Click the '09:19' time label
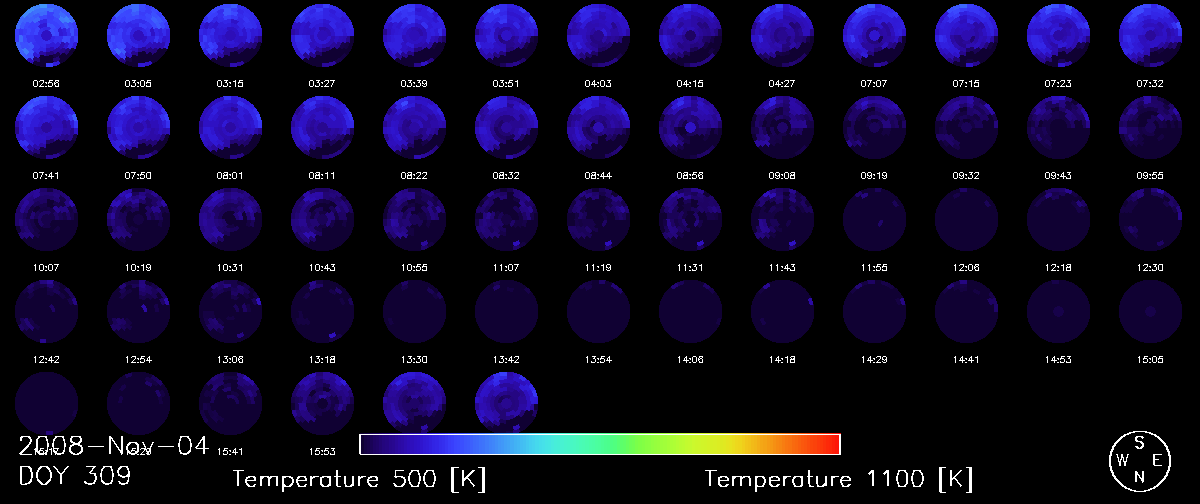 (874, 176)
